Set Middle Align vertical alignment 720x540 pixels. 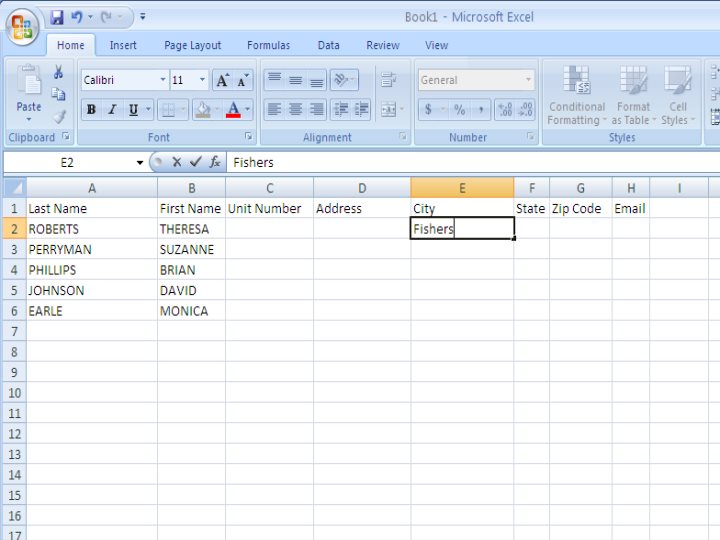coord(296,80)
